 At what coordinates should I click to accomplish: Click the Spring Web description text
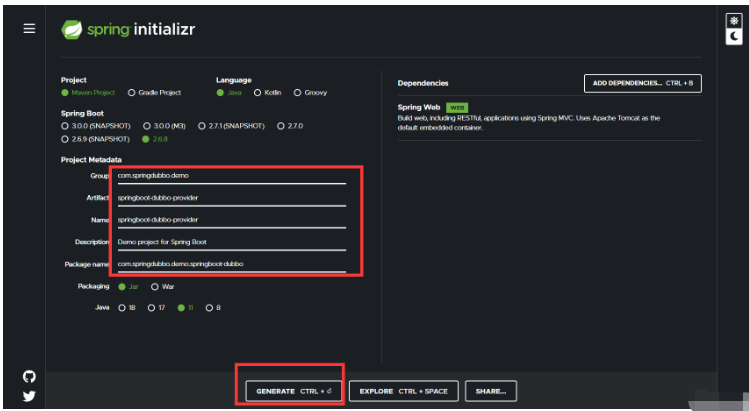click(529, 123)
